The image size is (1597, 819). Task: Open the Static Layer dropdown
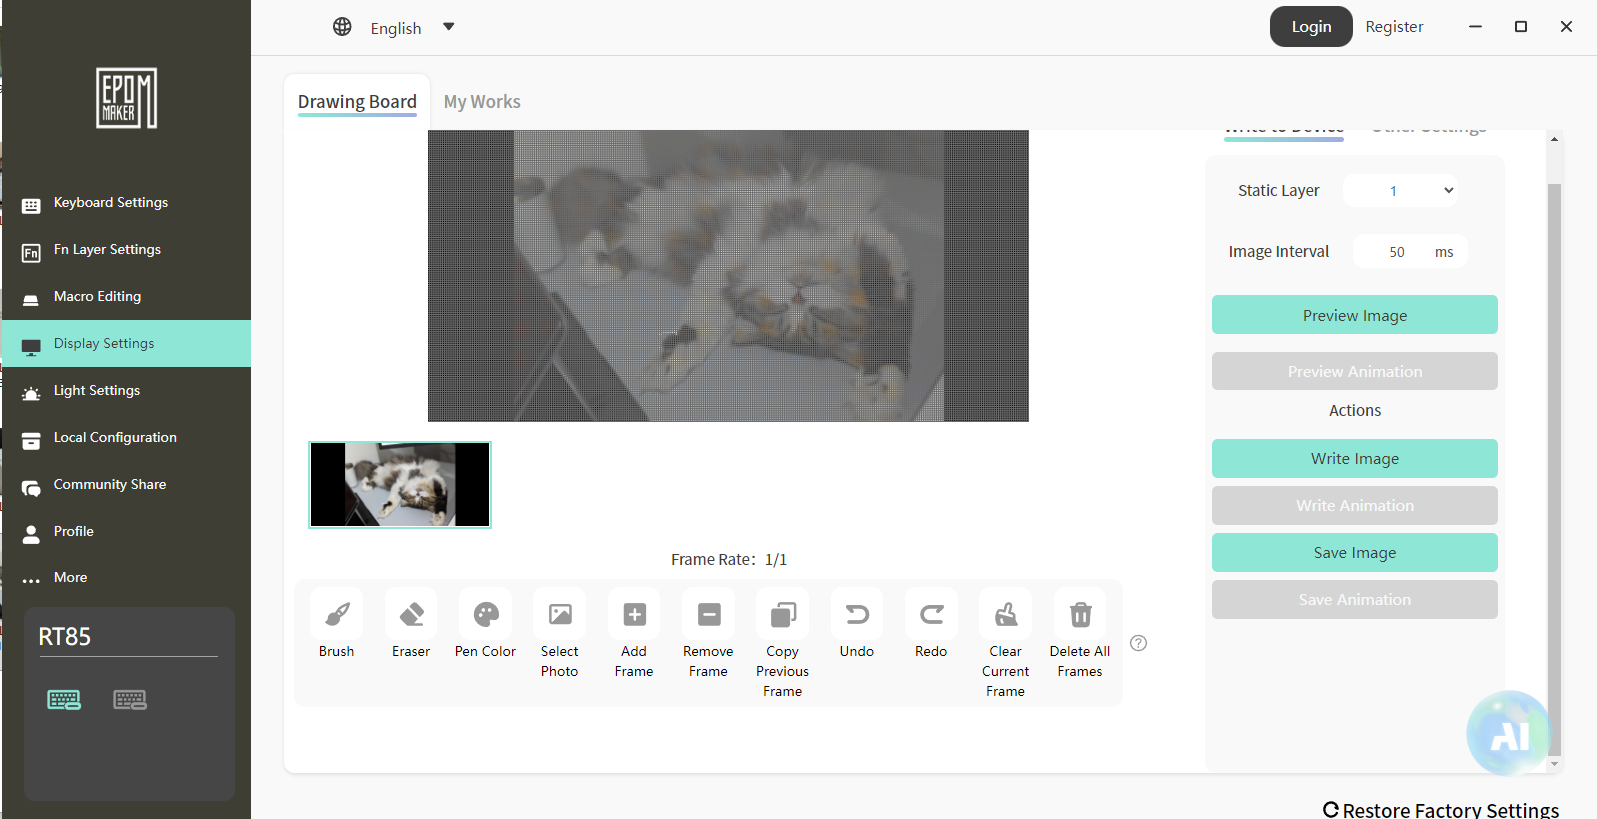1400,191
